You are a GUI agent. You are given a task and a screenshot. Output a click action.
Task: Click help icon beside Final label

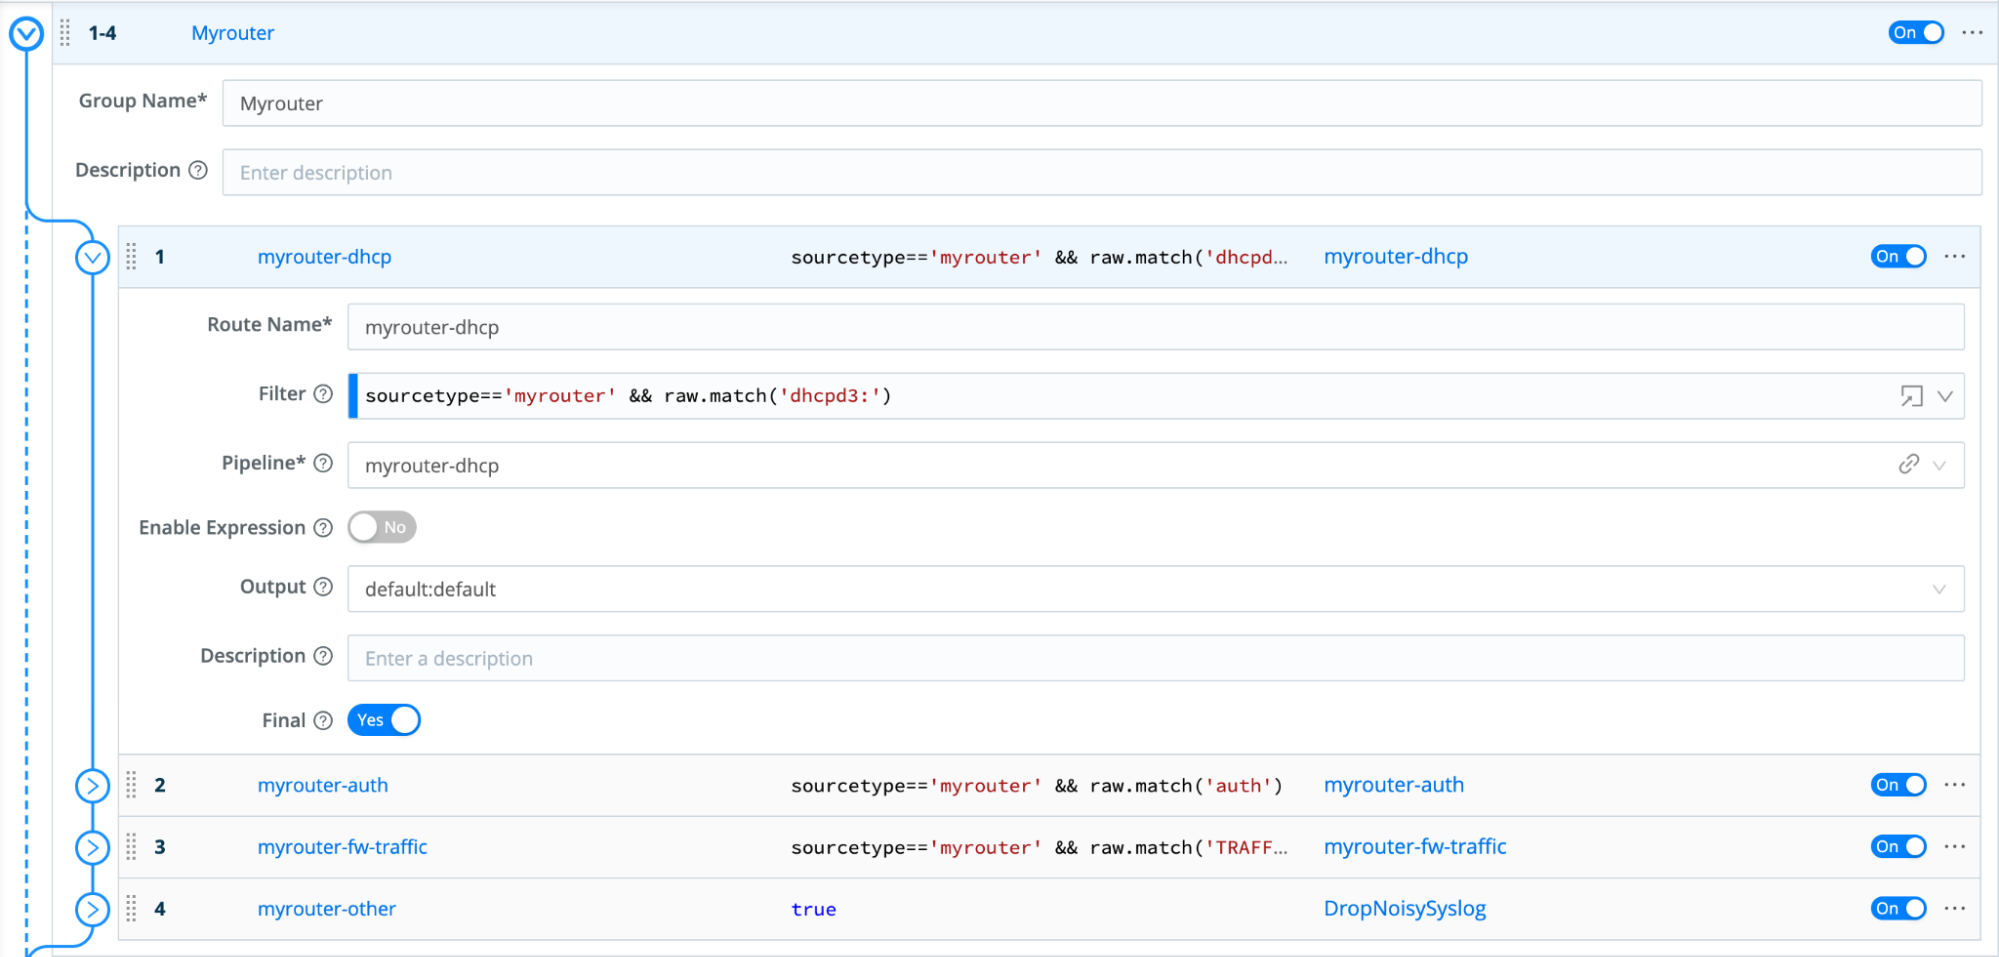pyautogui.click(x=323, y=721)
